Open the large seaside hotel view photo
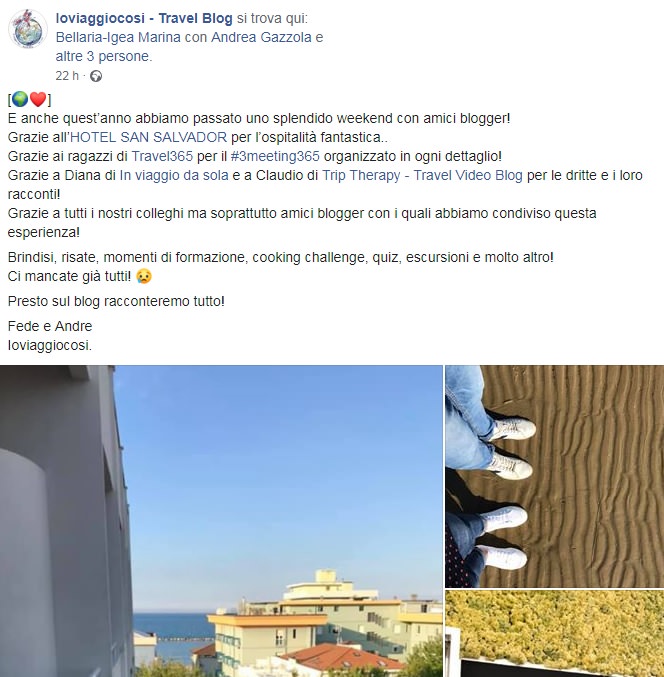Screen dimensions: 664x677 [221, 521]
